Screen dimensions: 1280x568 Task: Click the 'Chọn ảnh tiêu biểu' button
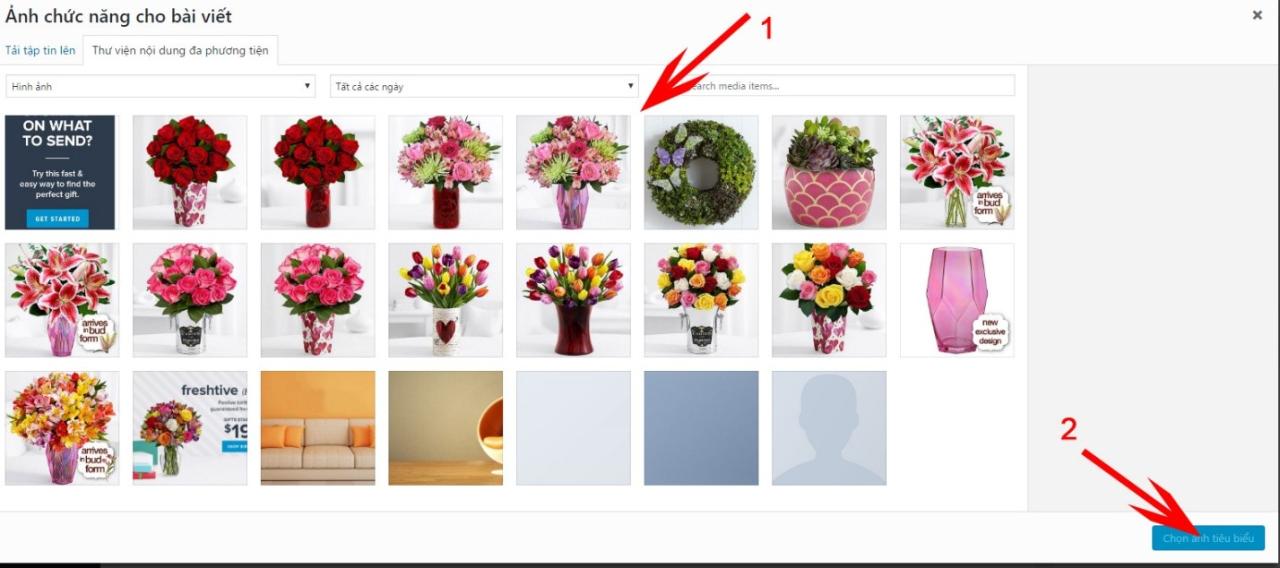(1208, 538)
